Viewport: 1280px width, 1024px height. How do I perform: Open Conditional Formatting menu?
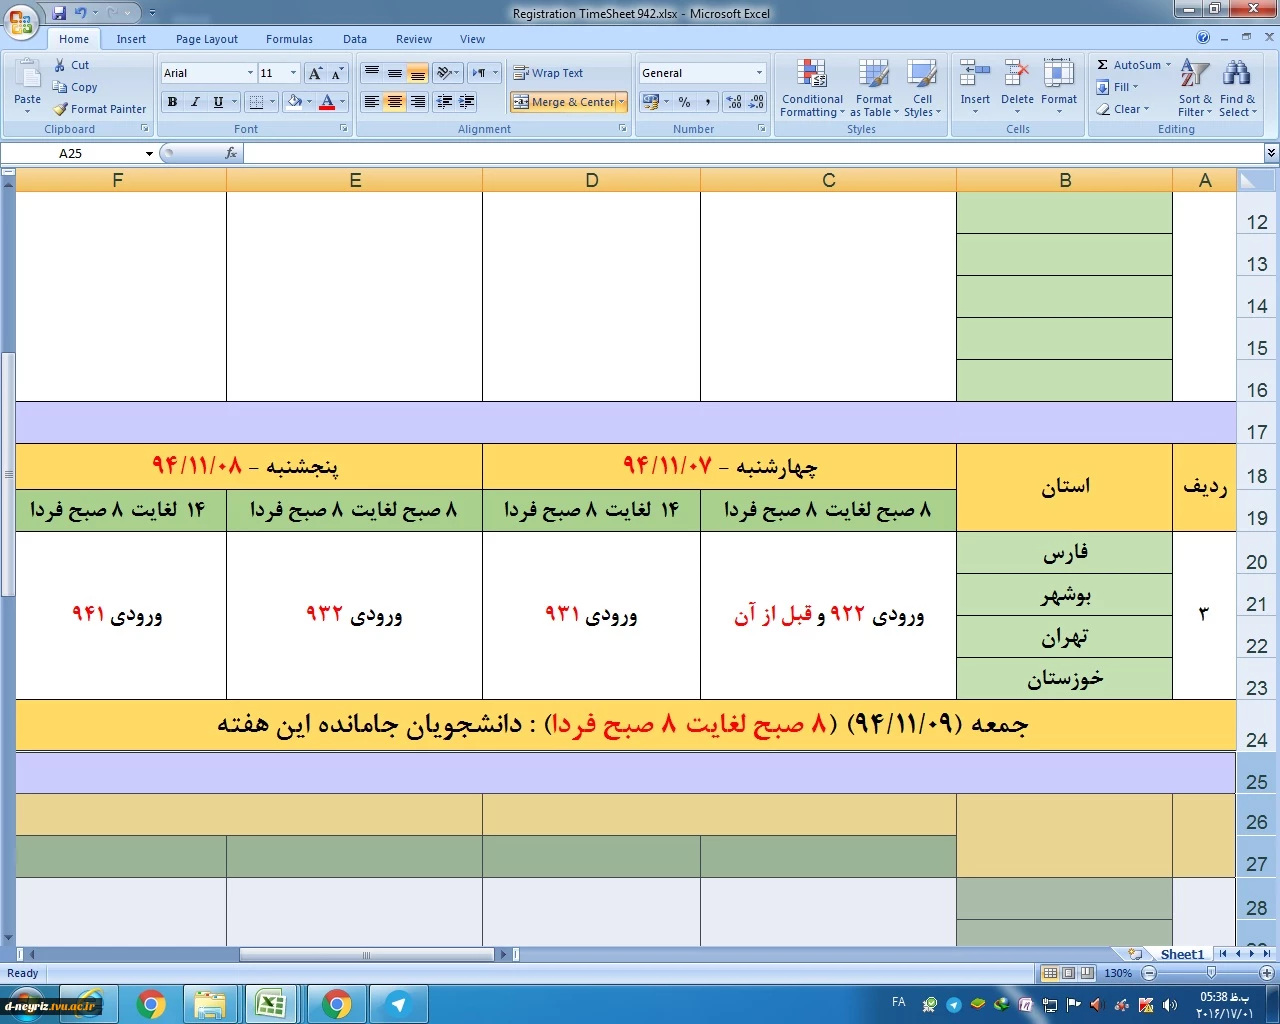coord(812,88)
